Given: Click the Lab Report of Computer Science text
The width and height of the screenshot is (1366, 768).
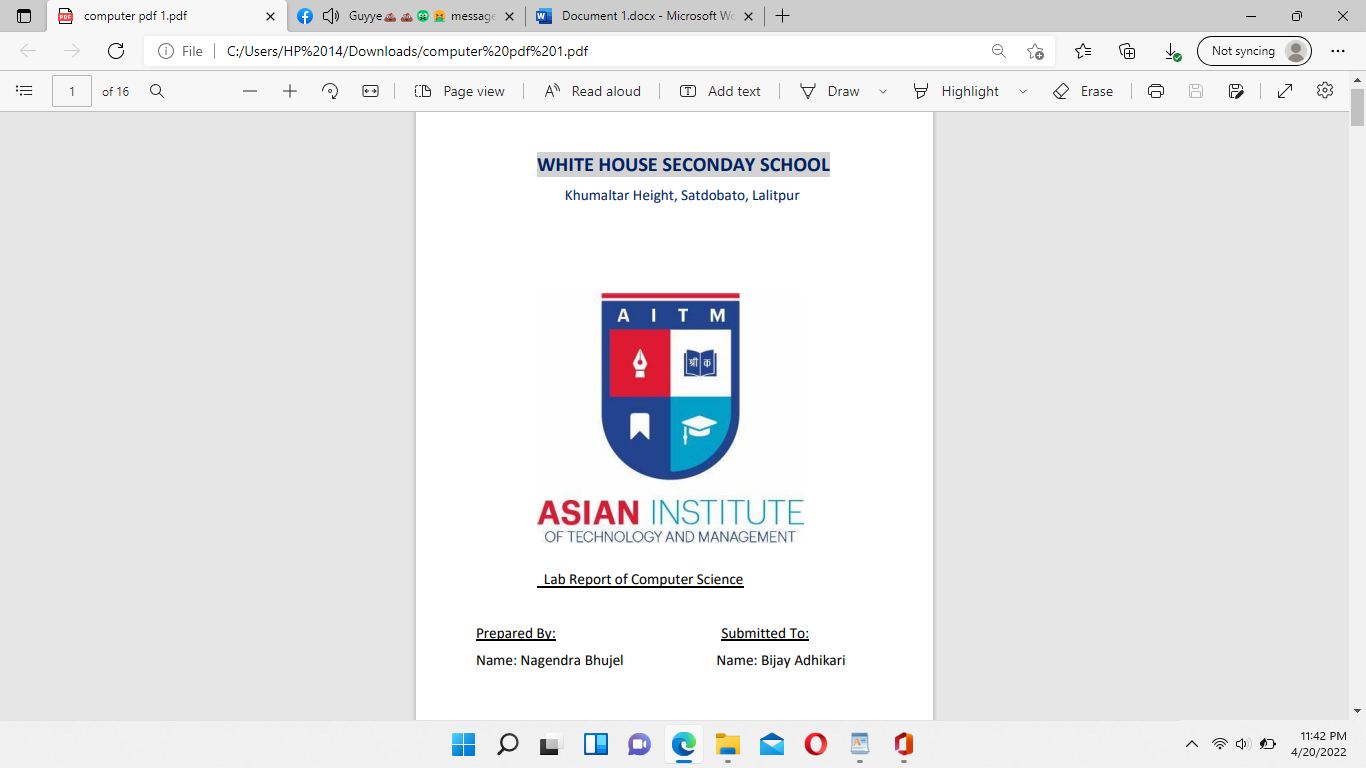Looking at the screenshot, I should [643, 579].
